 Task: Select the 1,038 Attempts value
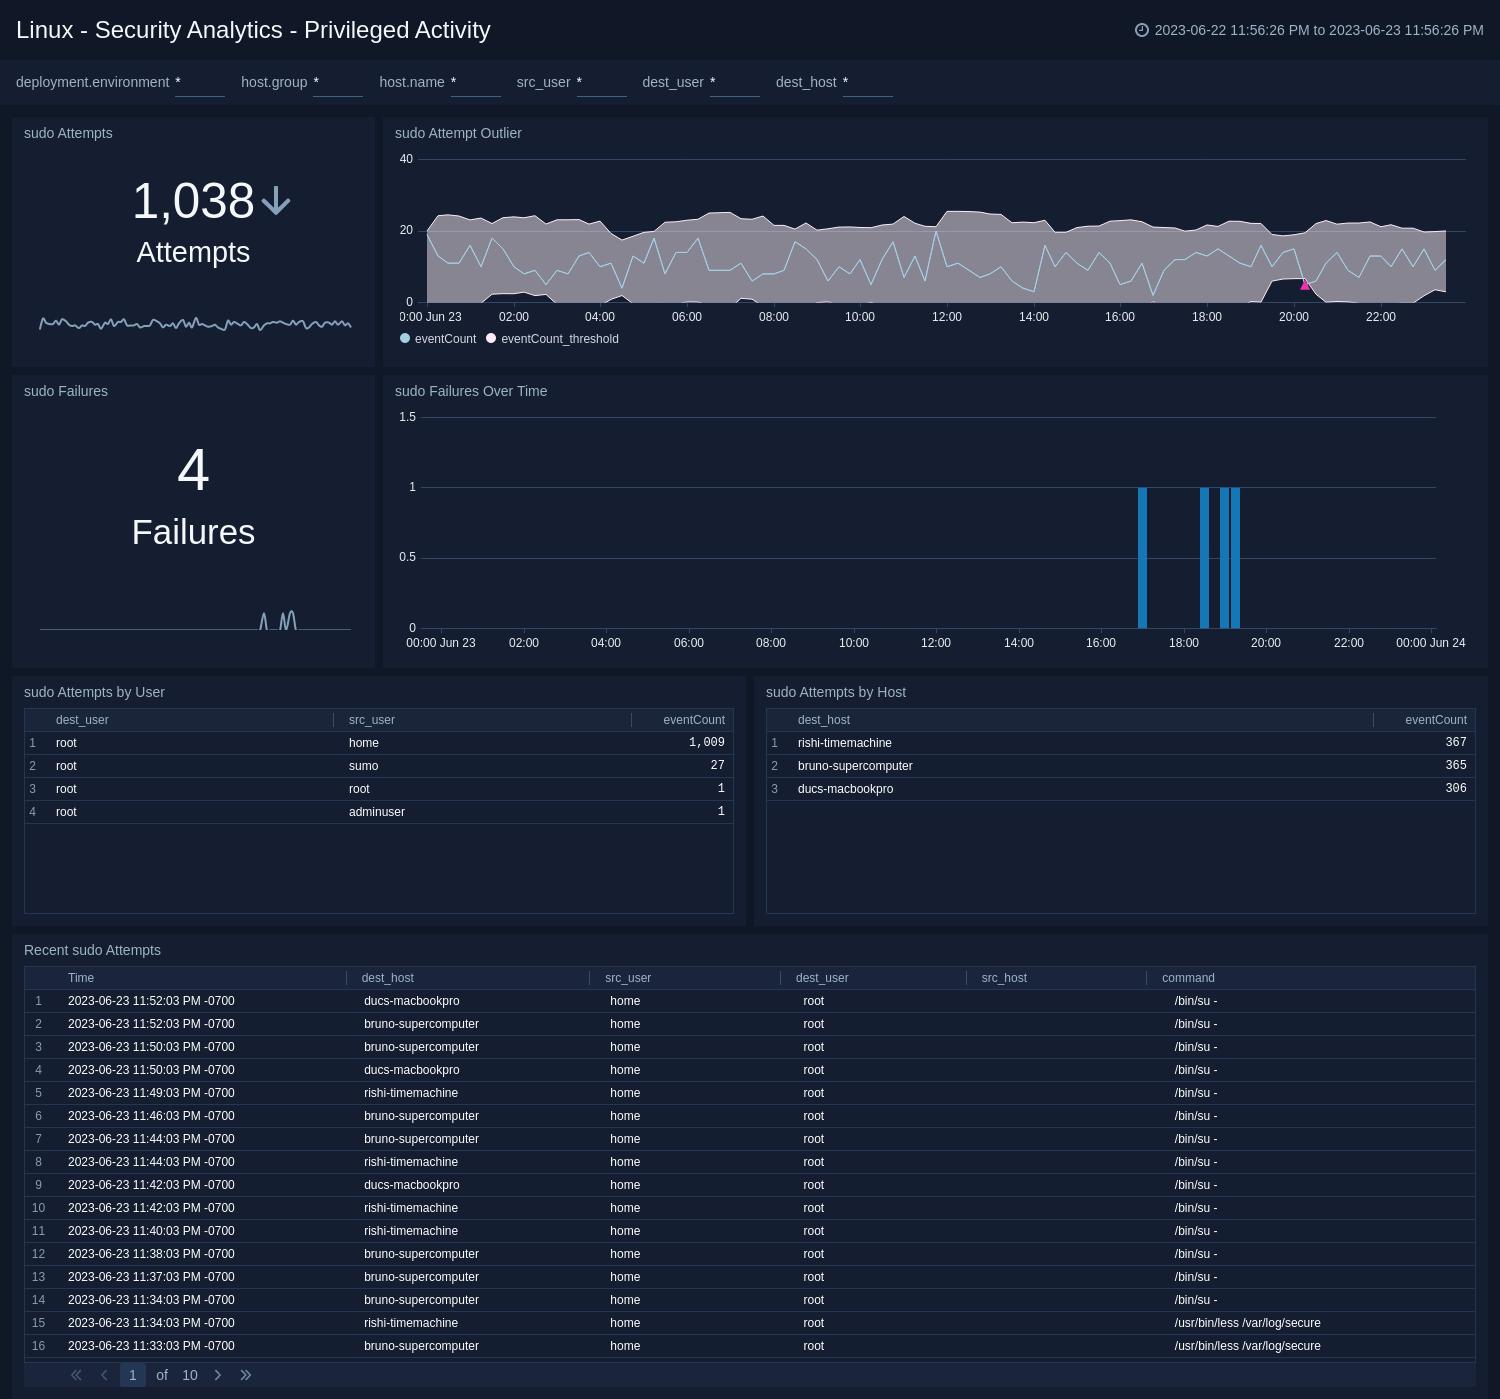tap(193, 201)
